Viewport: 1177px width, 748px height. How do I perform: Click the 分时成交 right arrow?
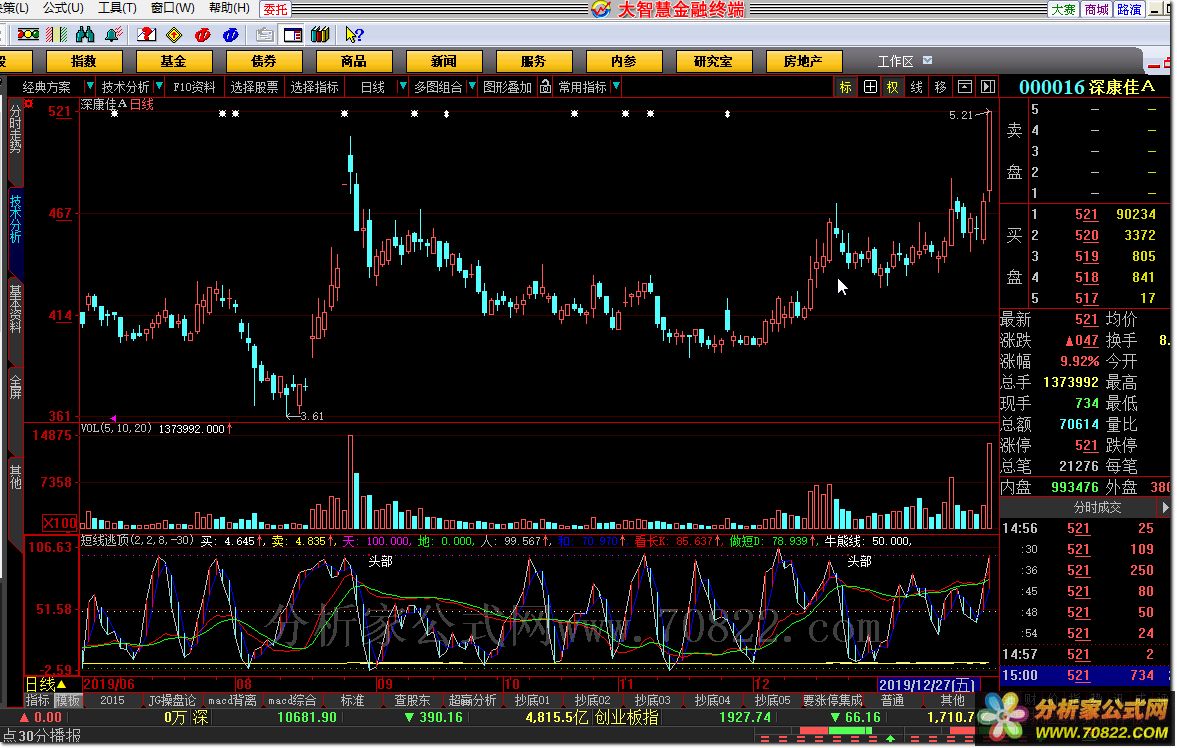(x=1164, y=508)
